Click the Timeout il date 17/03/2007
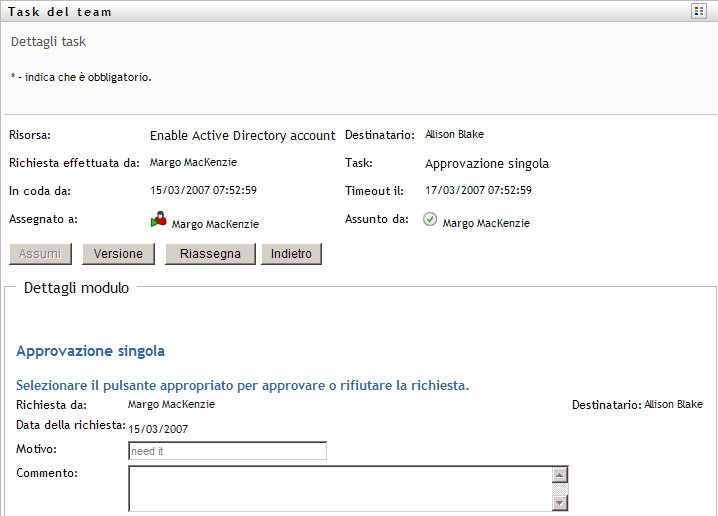718x516 pixels. pyautogui.click(x=478, y=190)
